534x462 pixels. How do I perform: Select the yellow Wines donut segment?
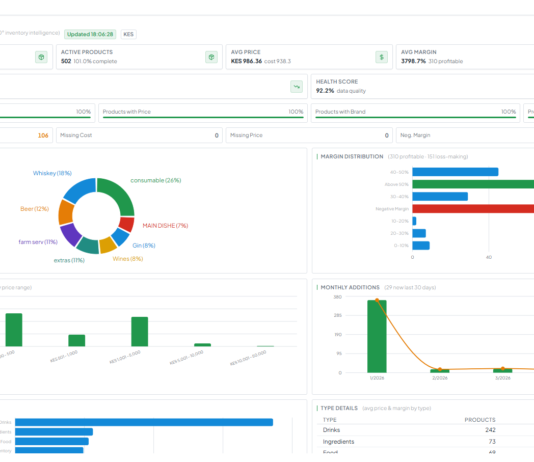pos(108,245)
